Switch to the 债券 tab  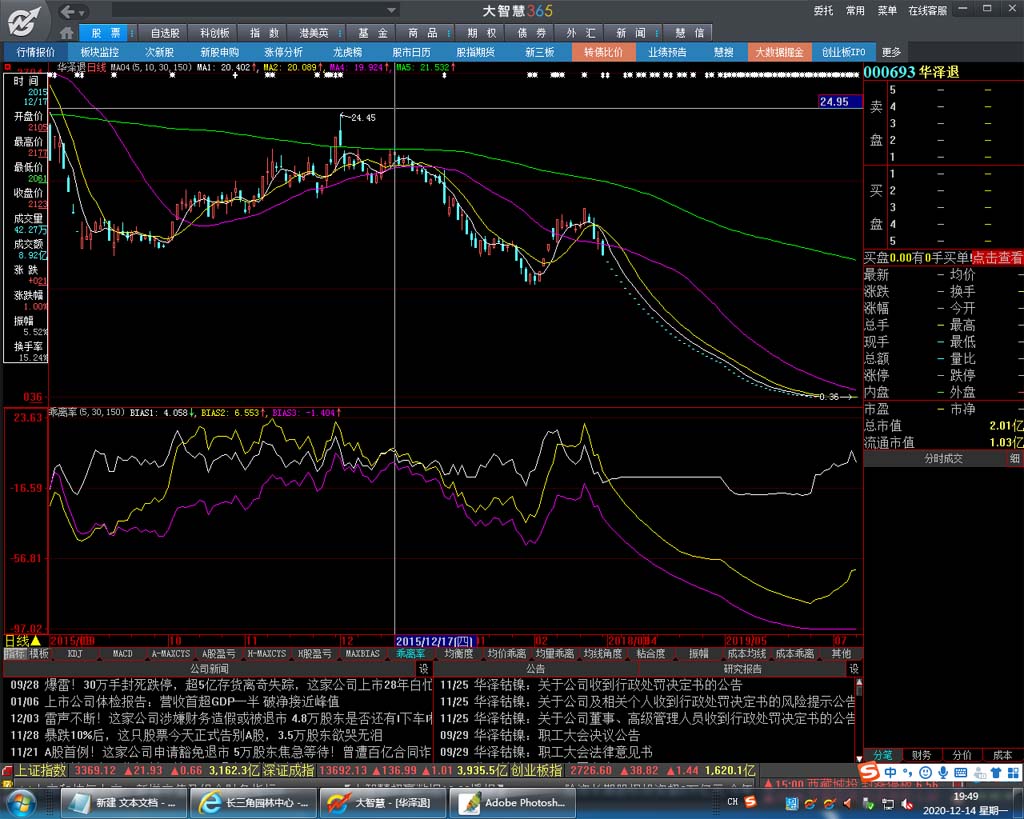(531, 33)
